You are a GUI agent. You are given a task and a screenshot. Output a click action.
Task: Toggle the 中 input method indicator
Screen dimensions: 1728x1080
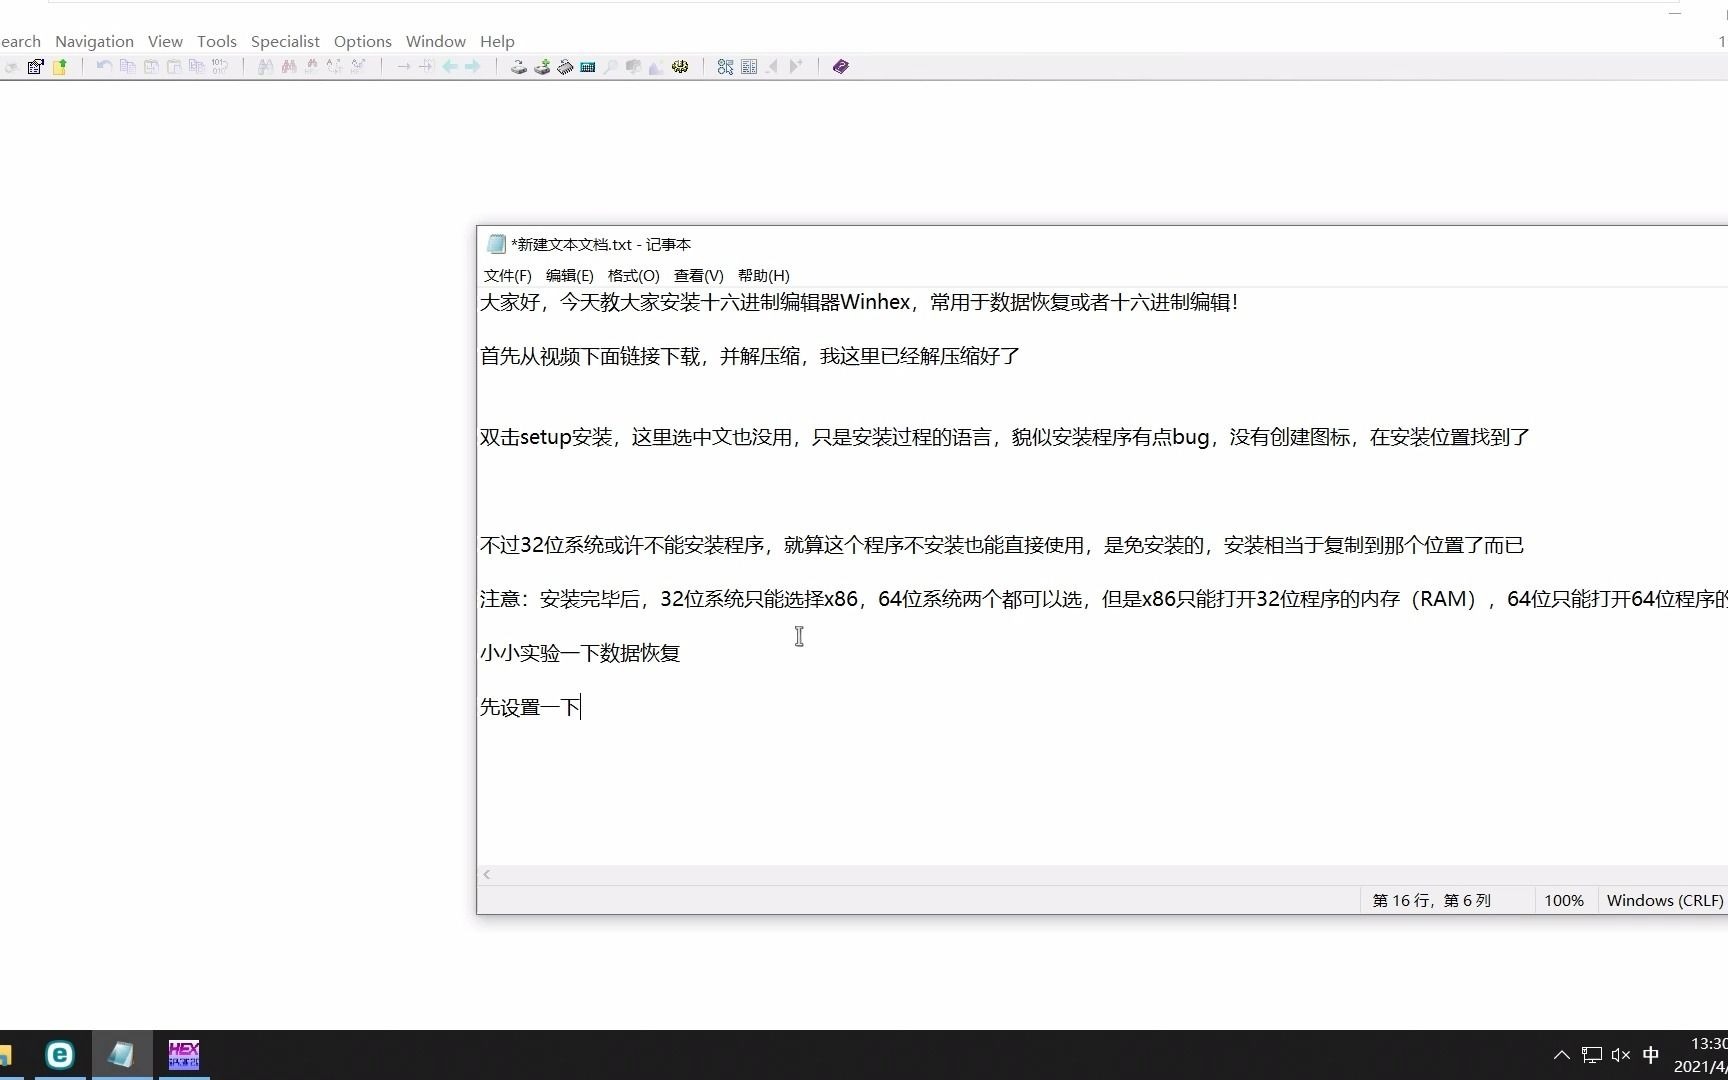(x=1651, y=1055)
